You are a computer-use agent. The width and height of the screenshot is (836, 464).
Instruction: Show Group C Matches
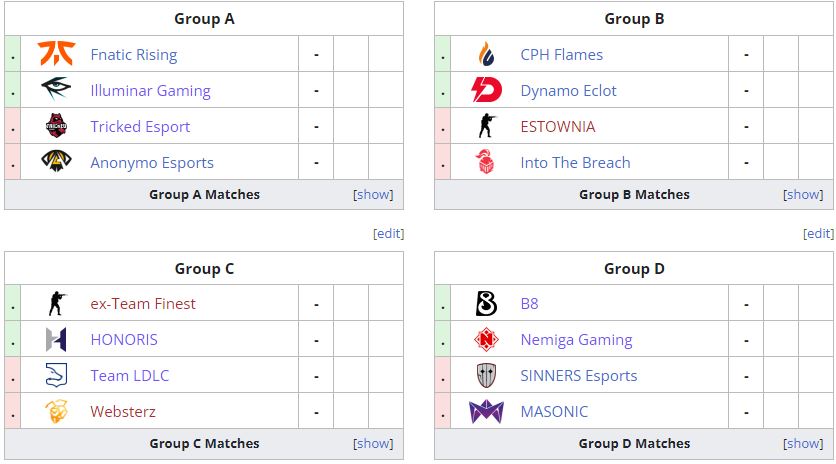click(373, 444)
